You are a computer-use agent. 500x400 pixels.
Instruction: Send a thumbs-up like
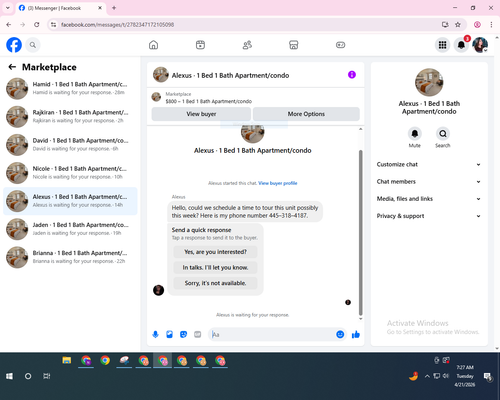pos(356,334)
